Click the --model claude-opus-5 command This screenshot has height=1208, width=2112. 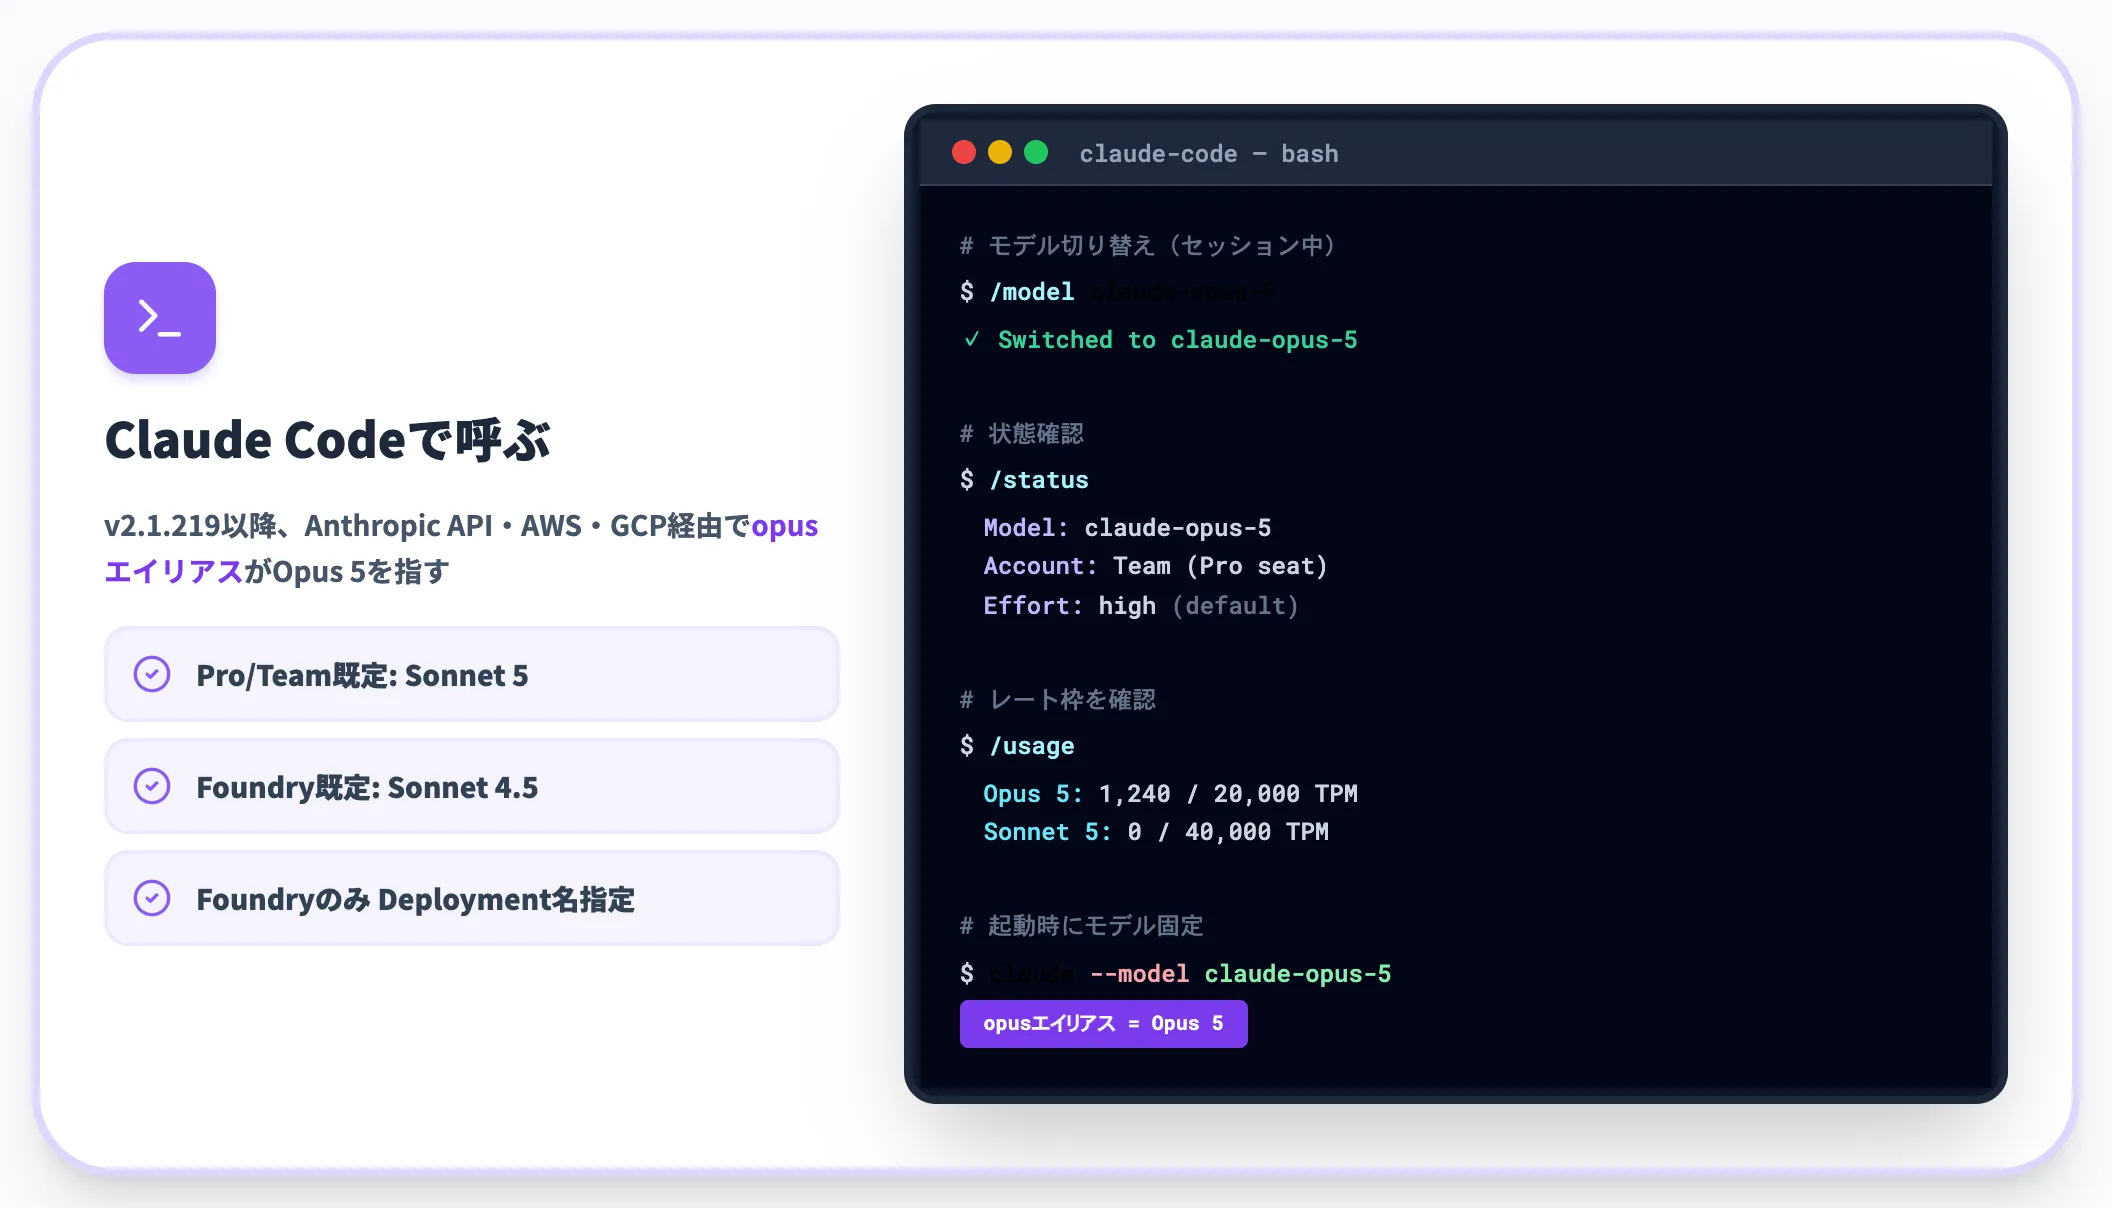1240,974
